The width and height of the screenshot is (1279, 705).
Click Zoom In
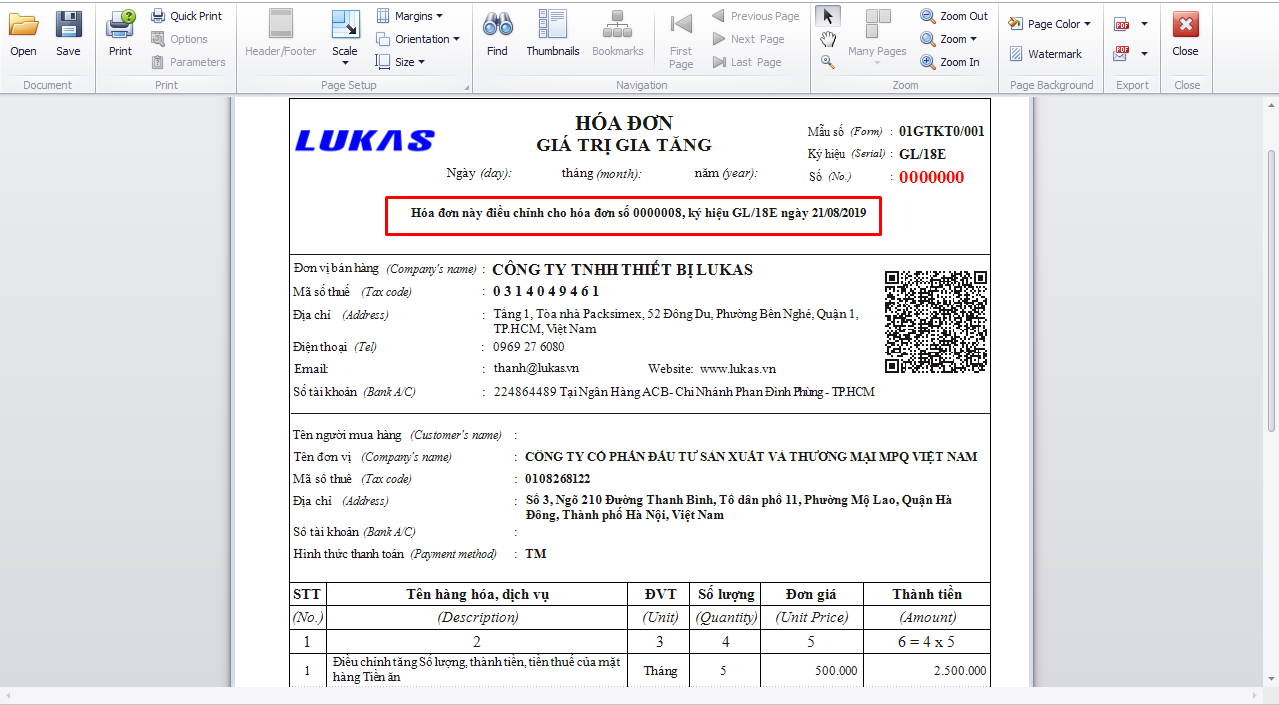point(951,62)
